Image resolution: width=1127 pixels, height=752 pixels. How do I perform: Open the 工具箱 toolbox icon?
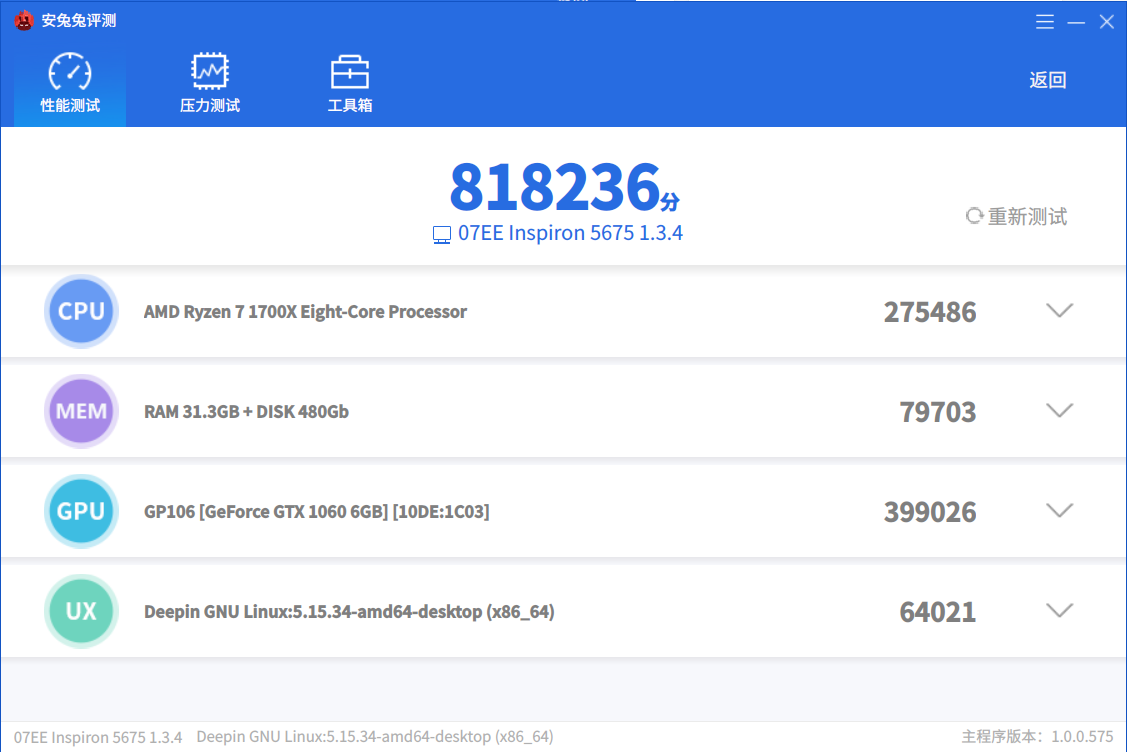point(349,80)
